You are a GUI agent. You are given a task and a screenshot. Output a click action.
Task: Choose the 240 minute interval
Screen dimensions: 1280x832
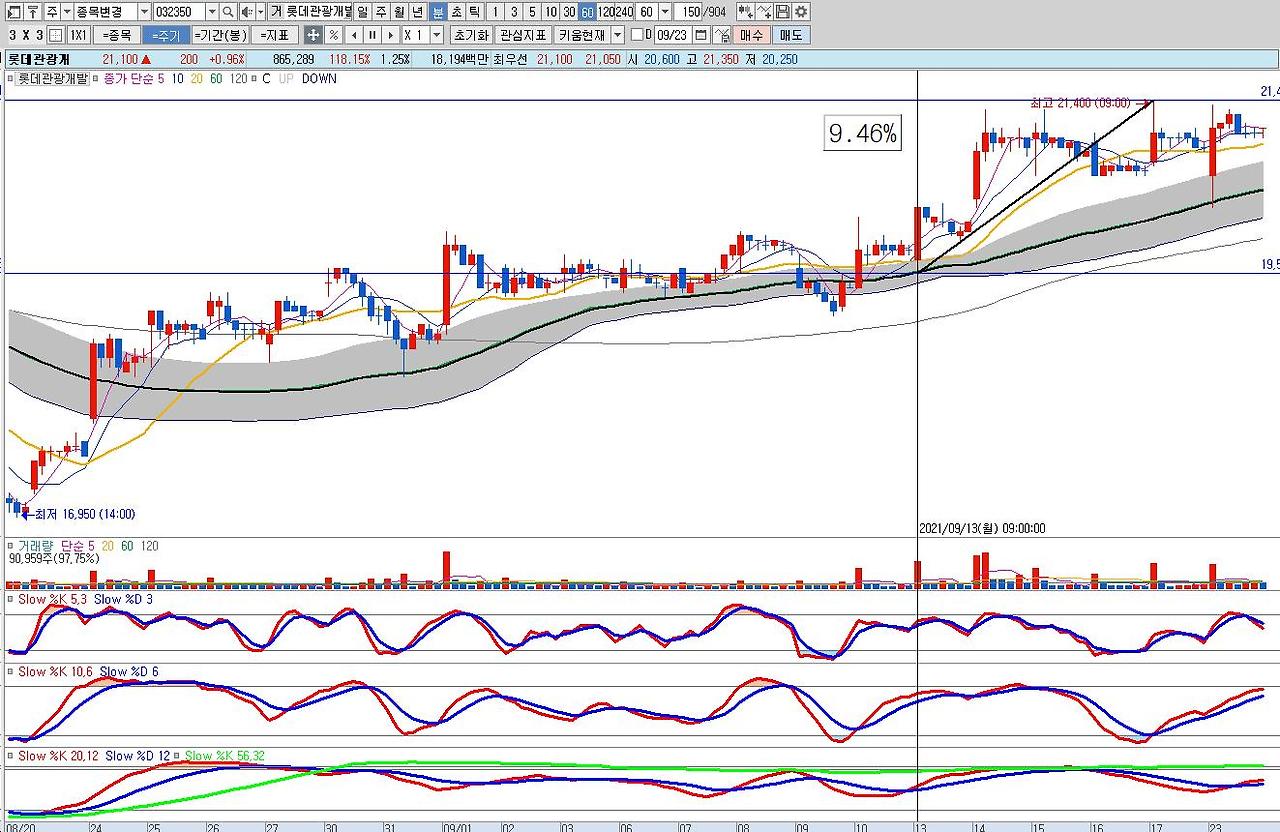tap(625, 12)
